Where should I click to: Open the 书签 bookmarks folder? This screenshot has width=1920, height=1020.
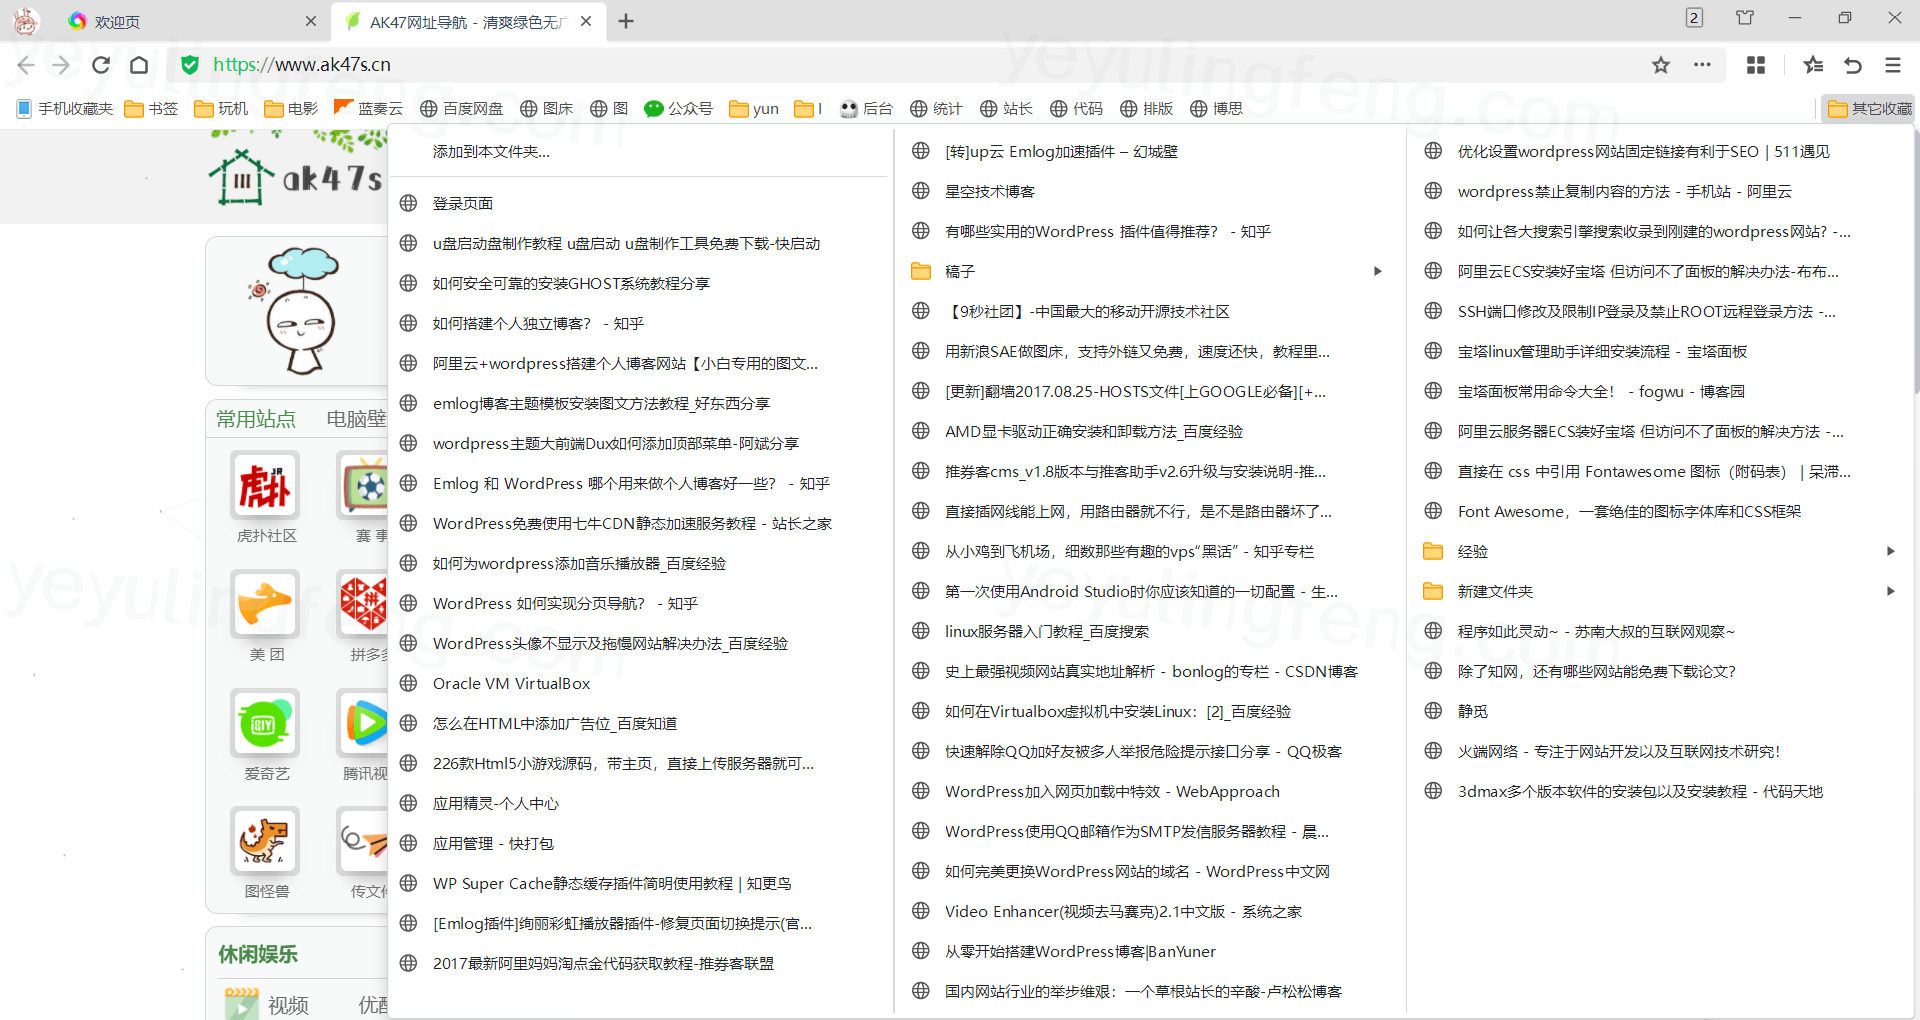pos(151,108)
